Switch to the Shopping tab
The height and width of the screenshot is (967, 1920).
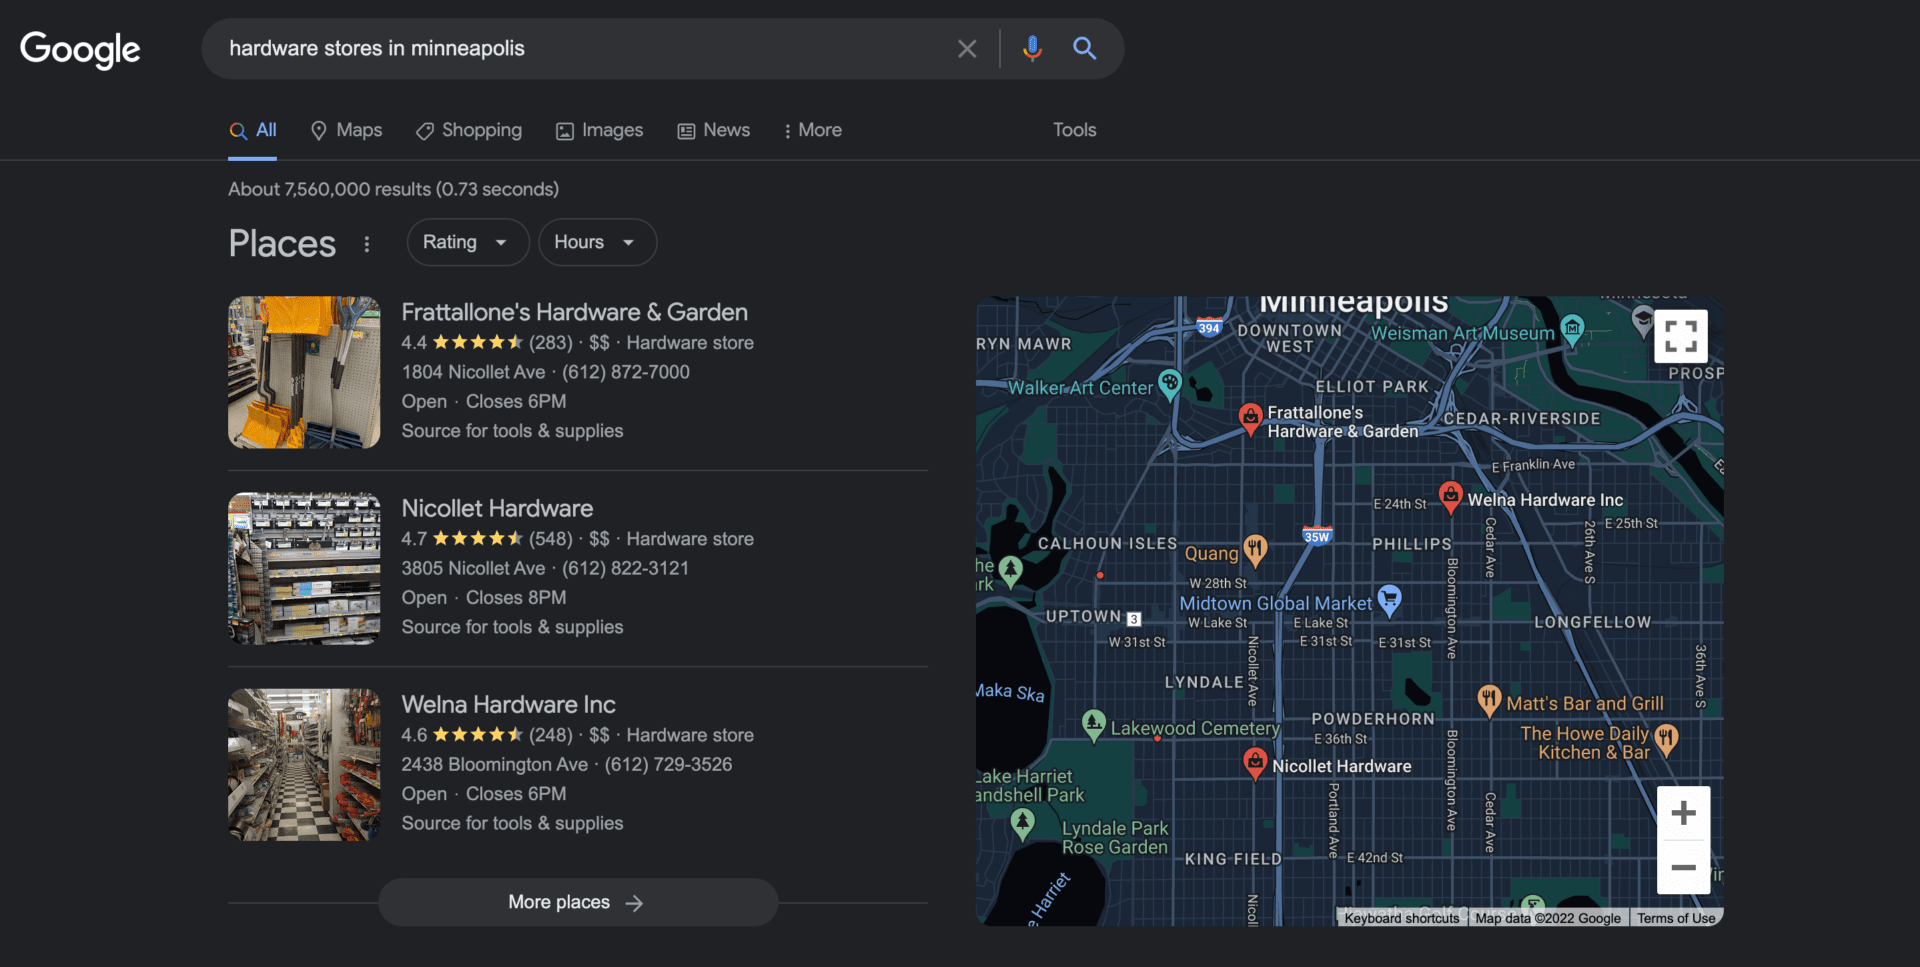469,131
